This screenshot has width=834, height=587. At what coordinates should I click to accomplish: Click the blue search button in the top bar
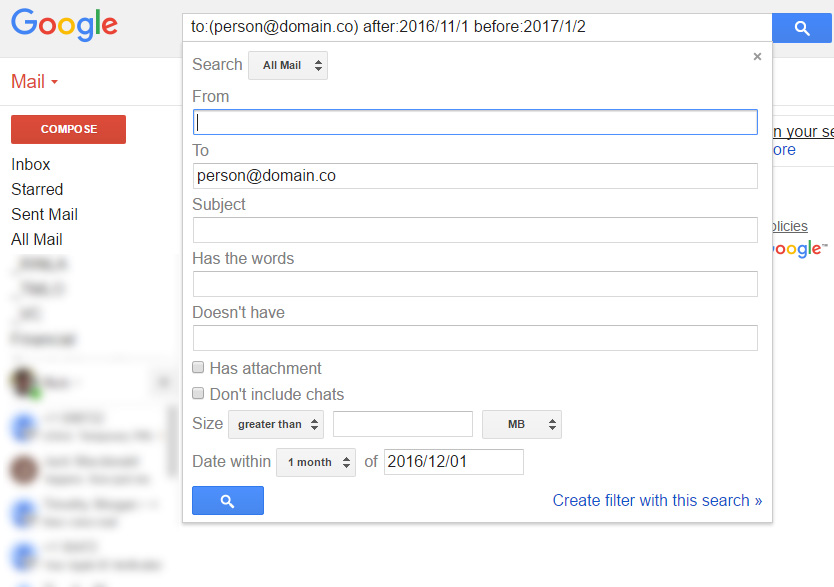click(x=801, y=28)
